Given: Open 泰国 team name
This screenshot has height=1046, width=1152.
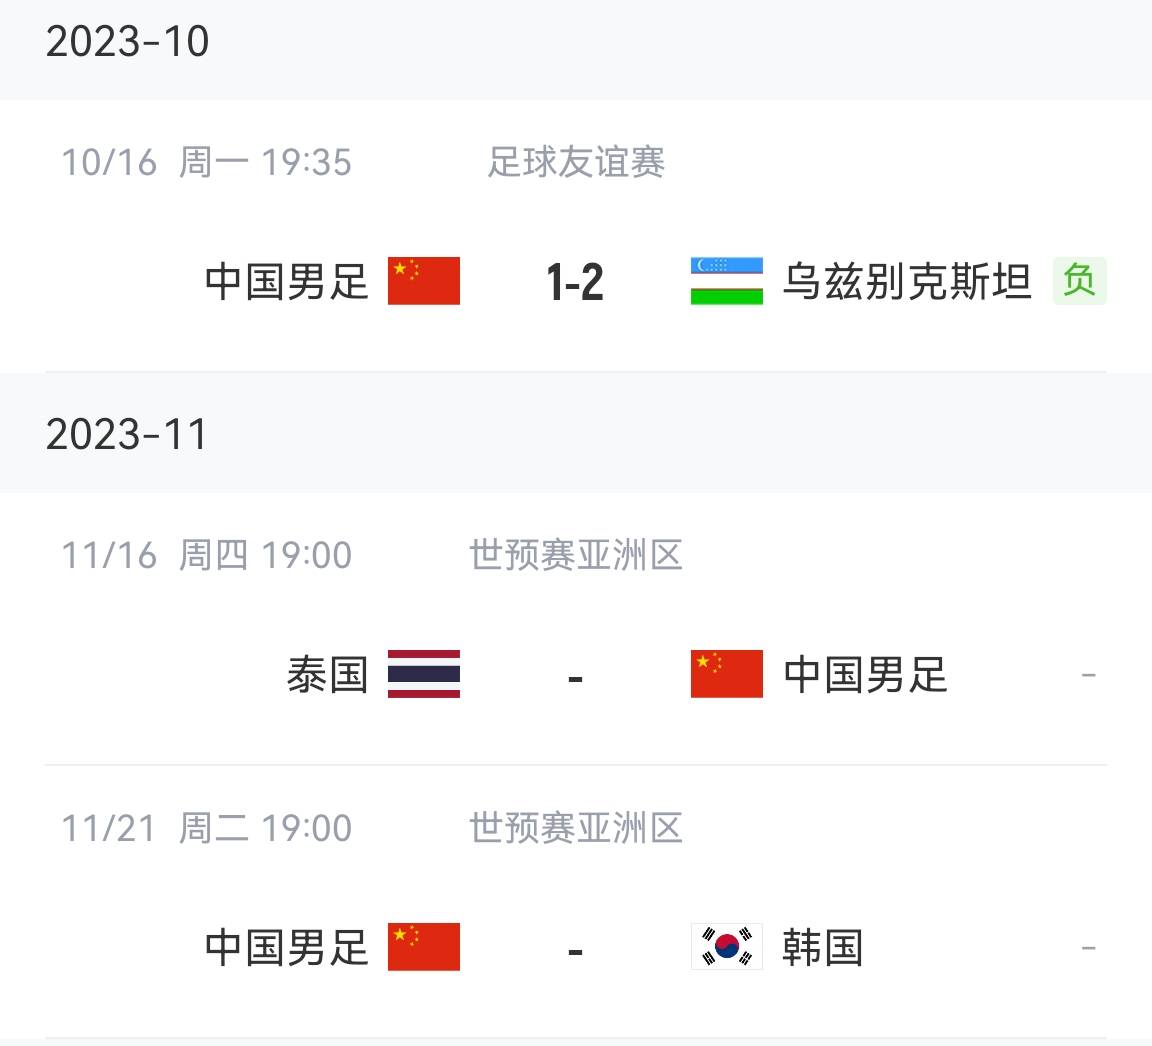Looking at the screenshot, I should (328, 674).
